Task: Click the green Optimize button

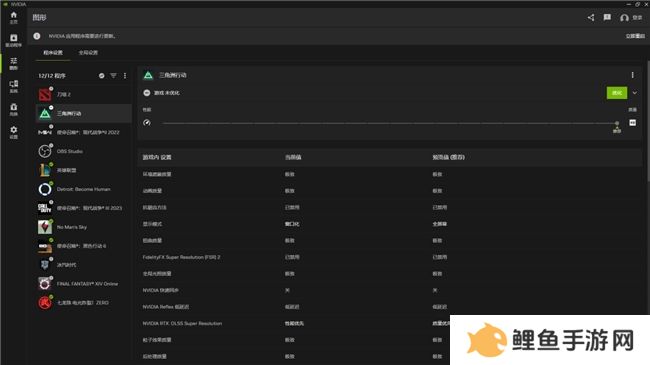Action: point(617,93)
